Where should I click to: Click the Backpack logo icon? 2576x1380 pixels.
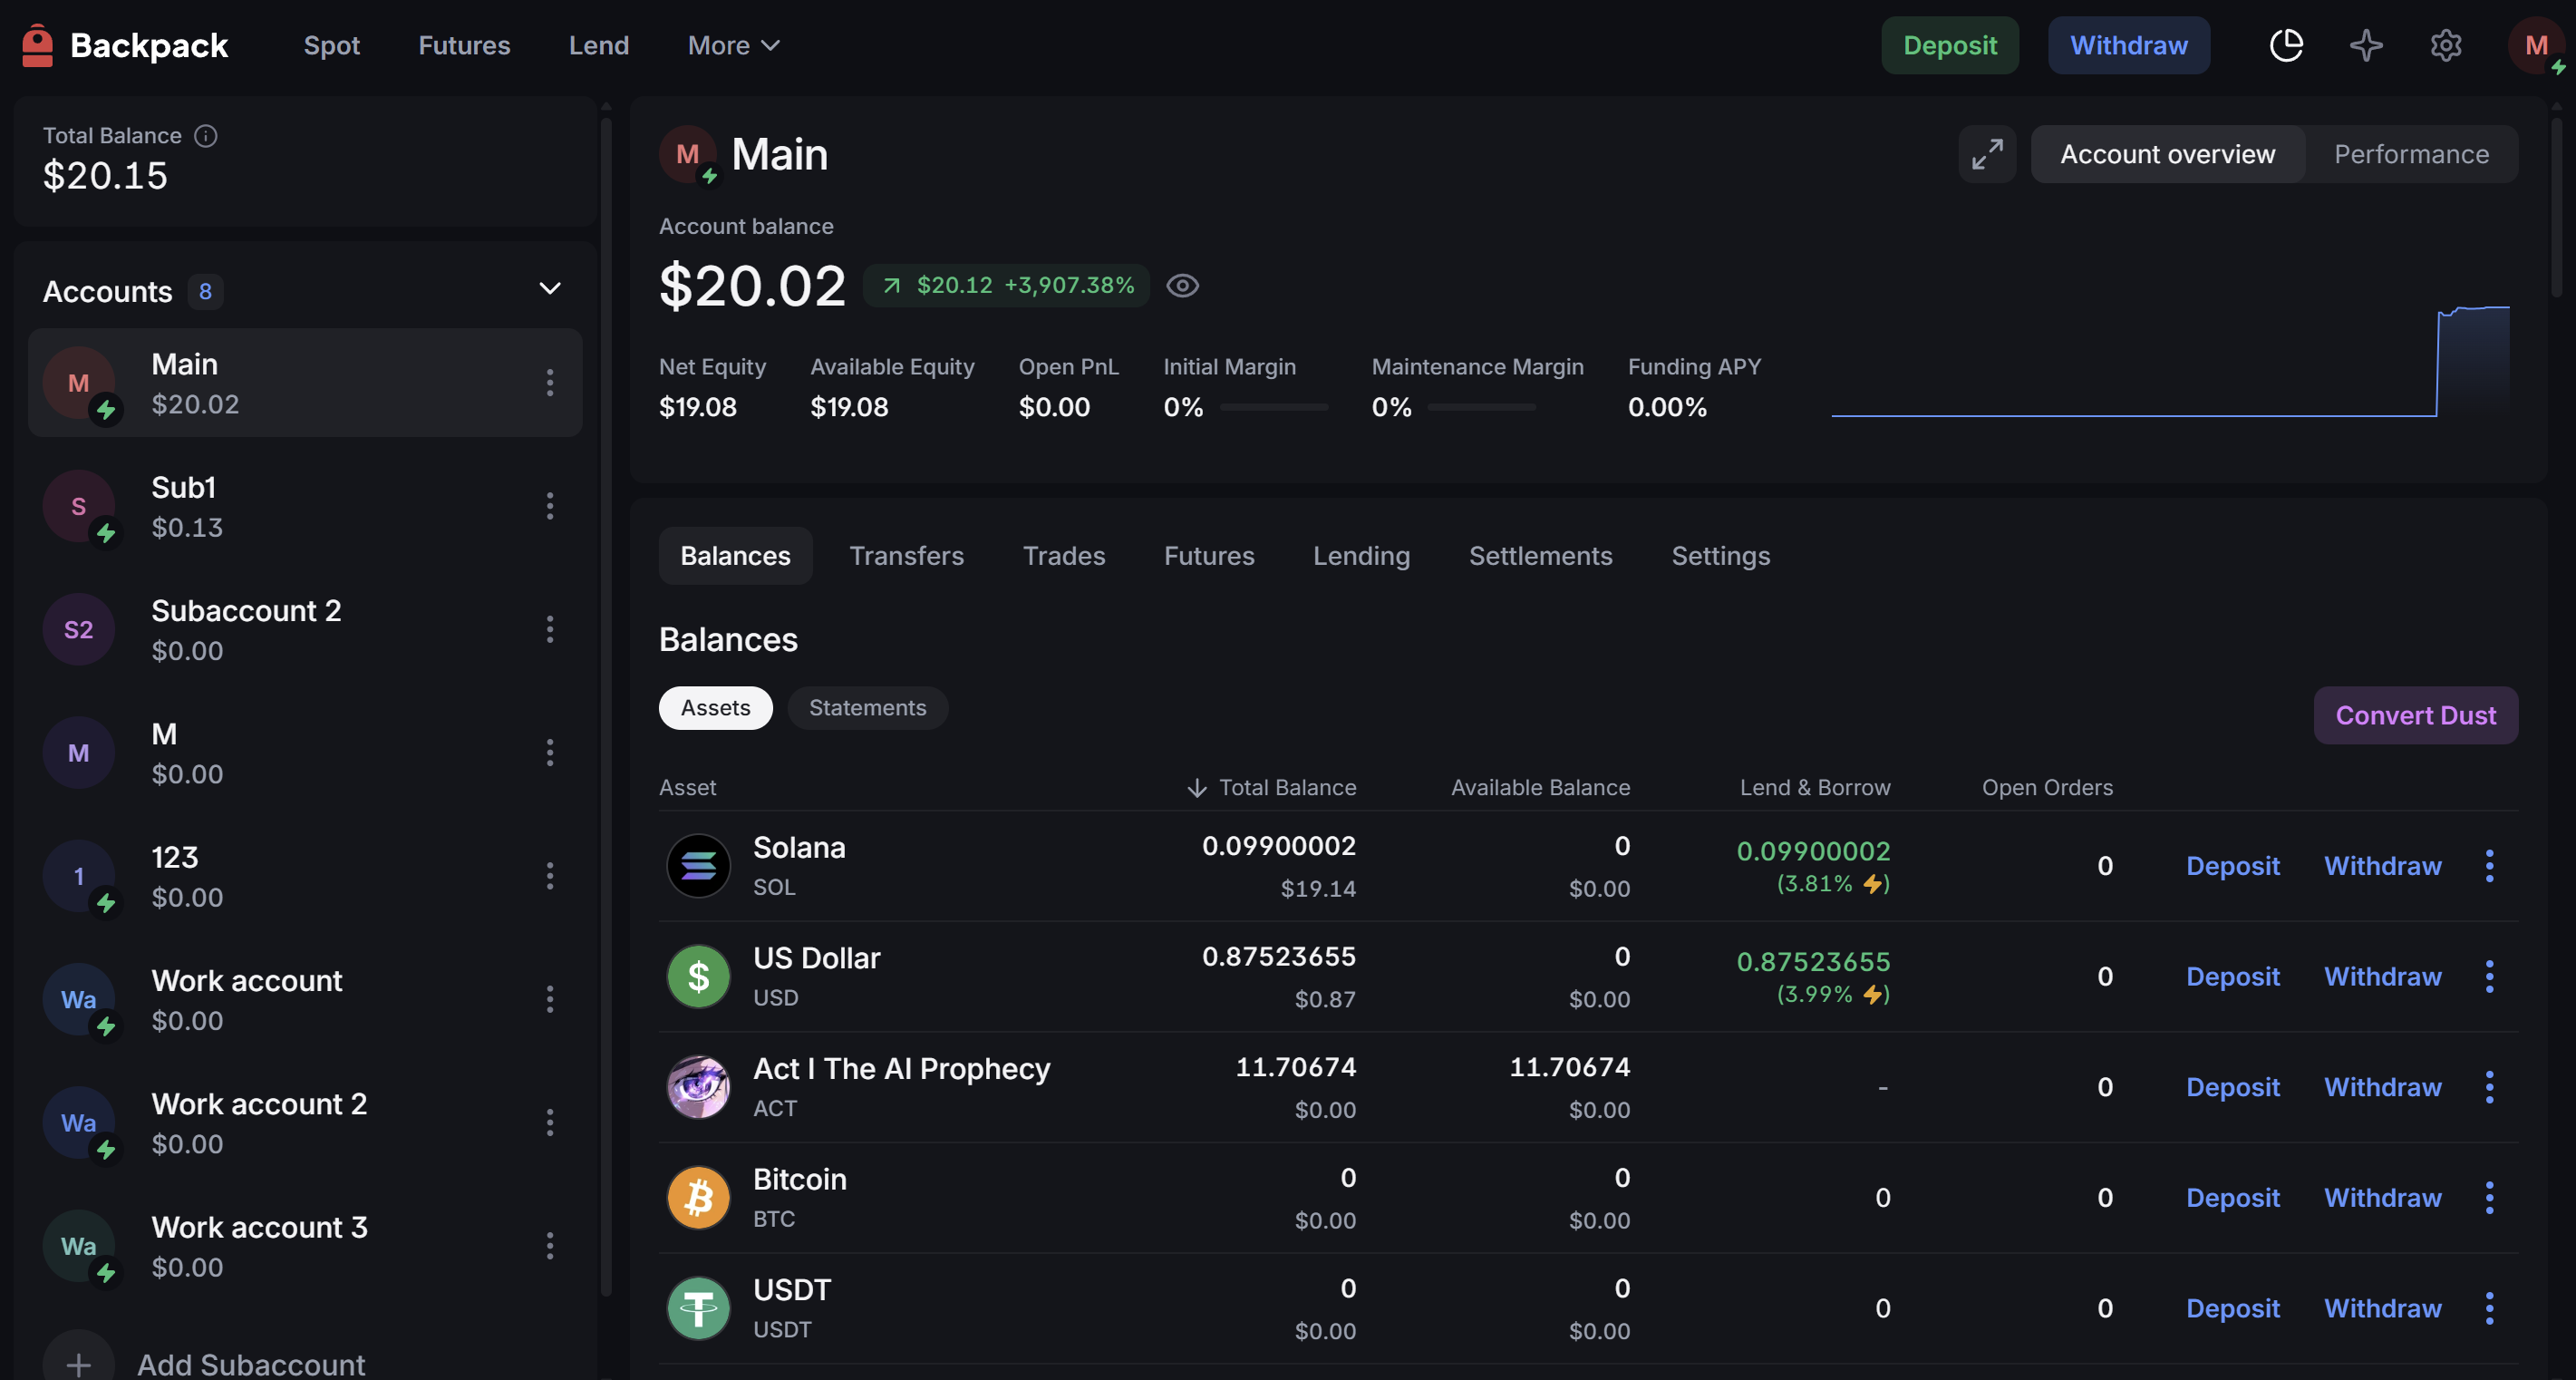pyautogui.click(x=38, y=45)
